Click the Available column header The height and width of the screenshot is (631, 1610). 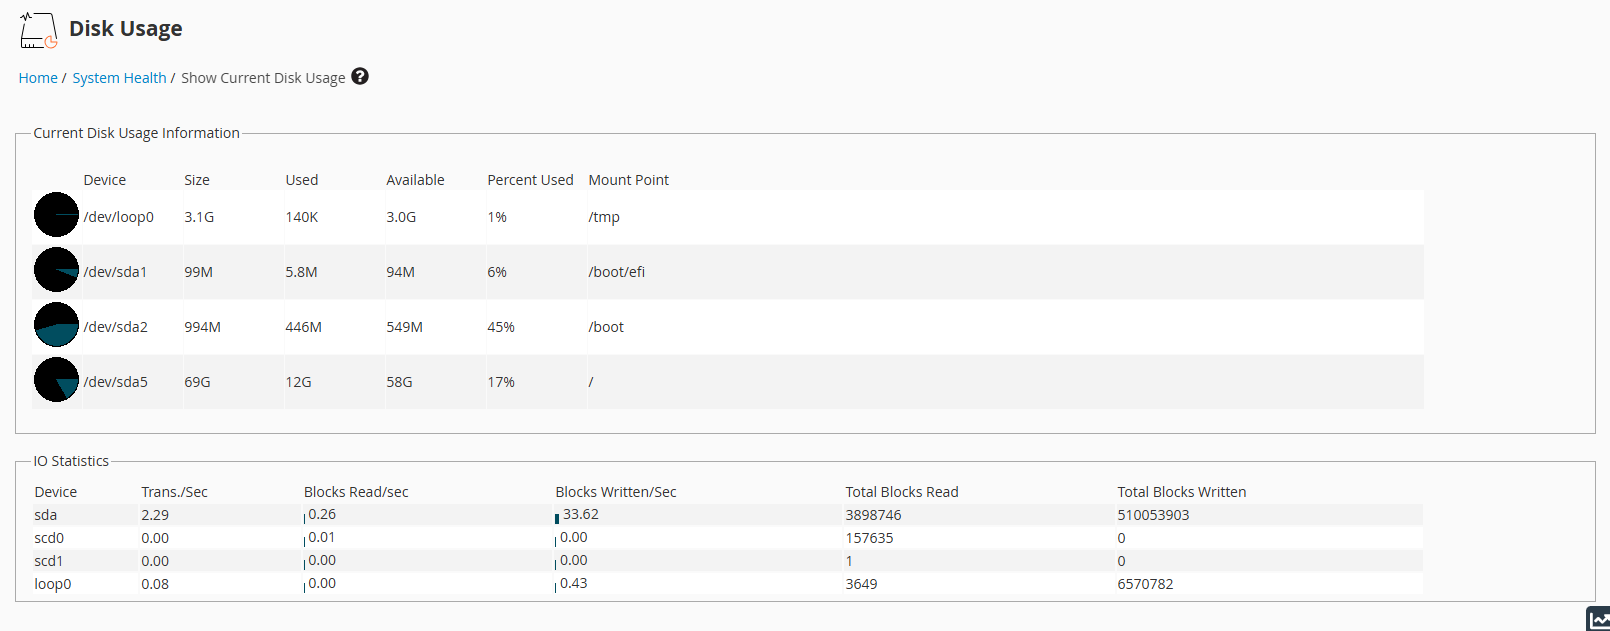(415, 180)
